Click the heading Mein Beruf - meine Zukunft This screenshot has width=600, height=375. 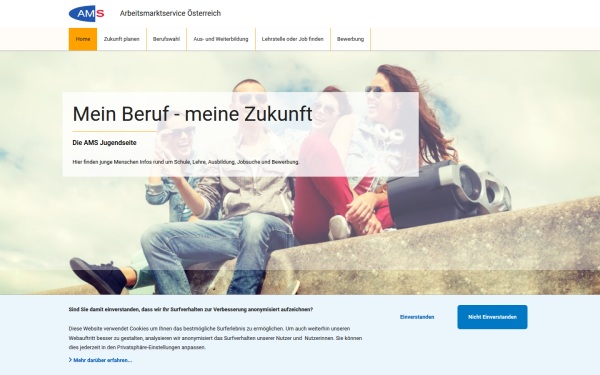192,114
